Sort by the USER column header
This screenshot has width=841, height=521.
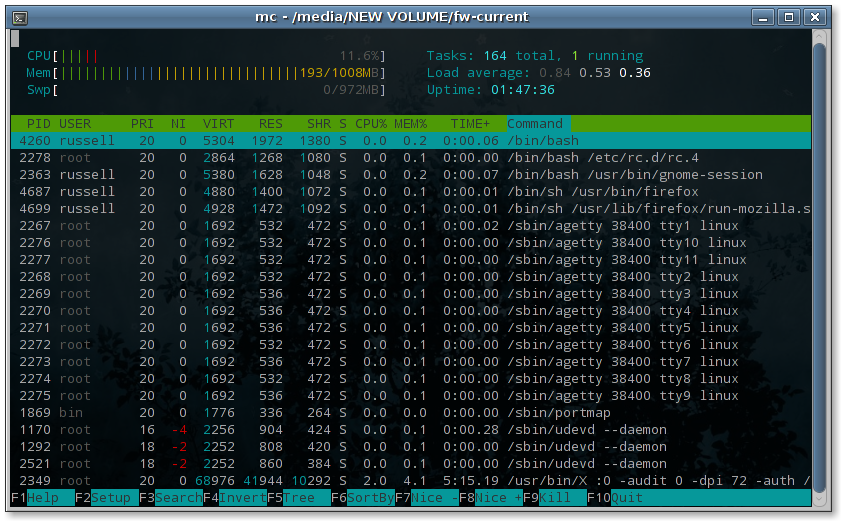coord(75,124)
